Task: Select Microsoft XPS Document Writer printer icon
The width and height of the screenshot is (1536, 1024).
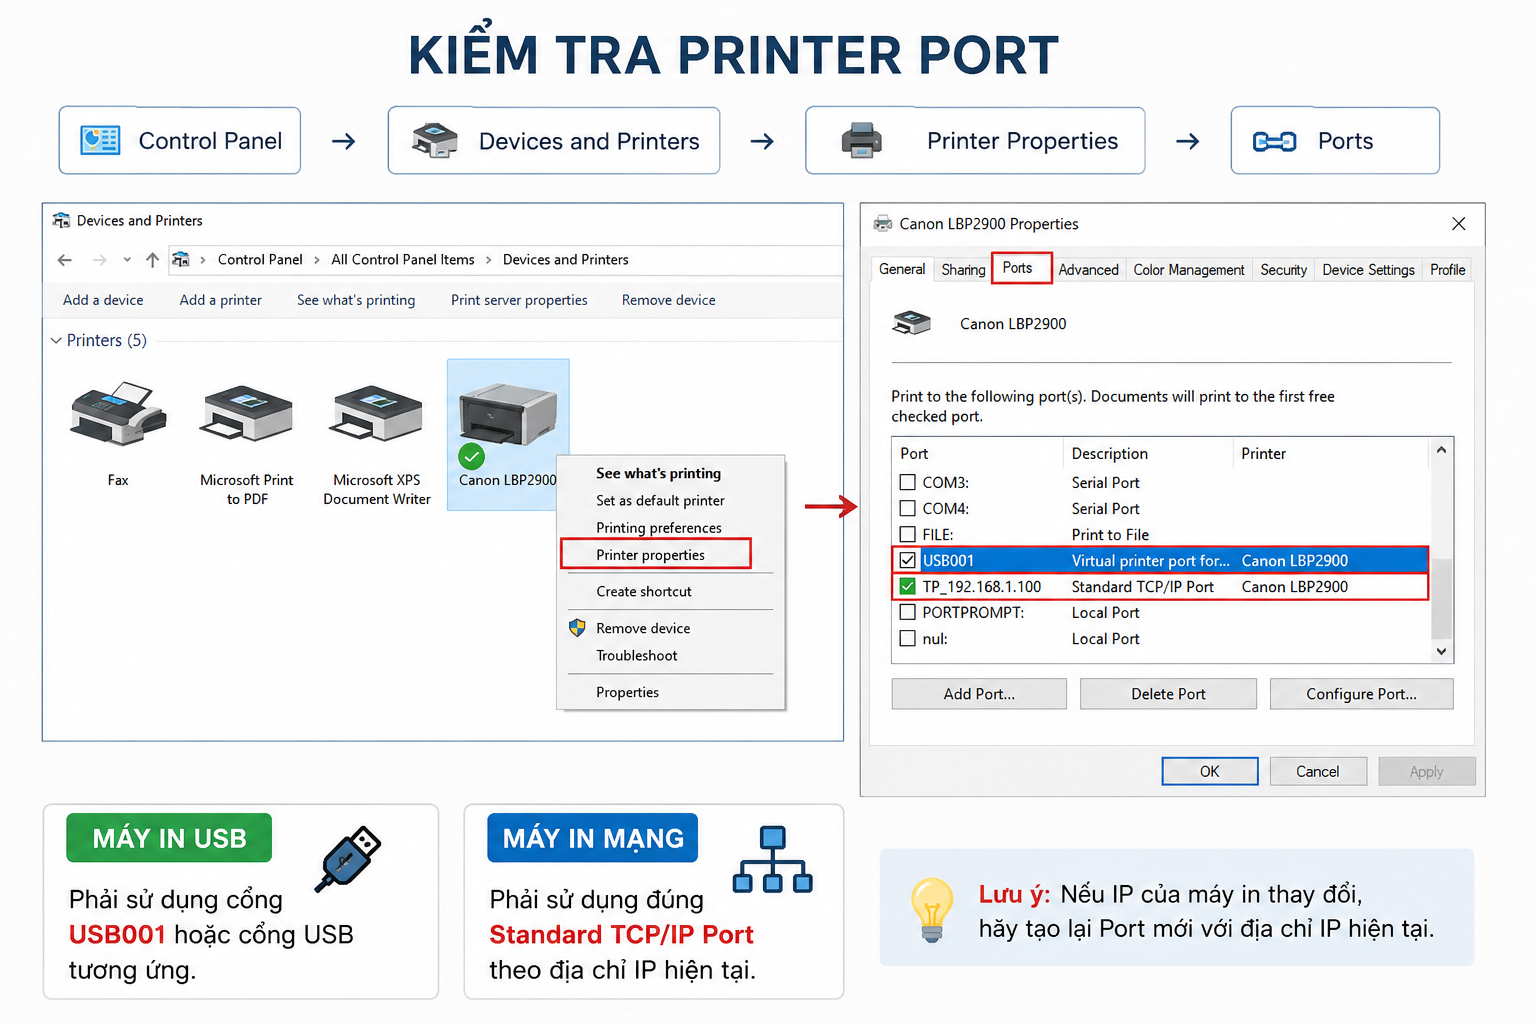Action: tap(376, 413)
